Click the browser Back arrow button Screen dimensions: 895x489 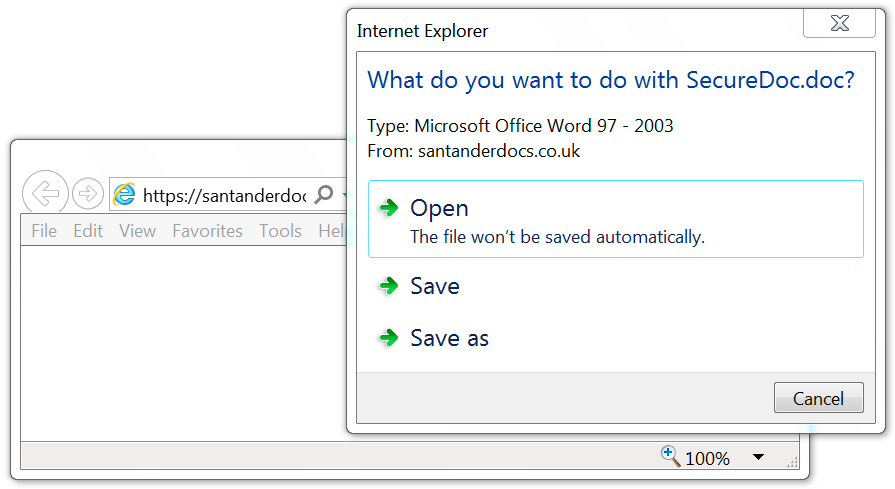click(45, 194)
